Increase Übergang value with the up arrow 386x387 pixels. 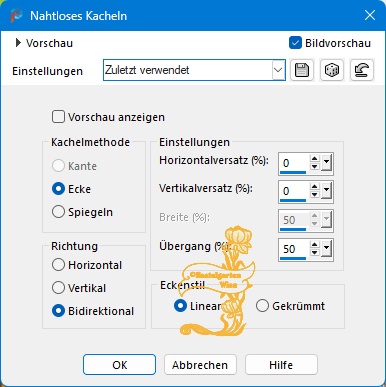pos(315,245)
